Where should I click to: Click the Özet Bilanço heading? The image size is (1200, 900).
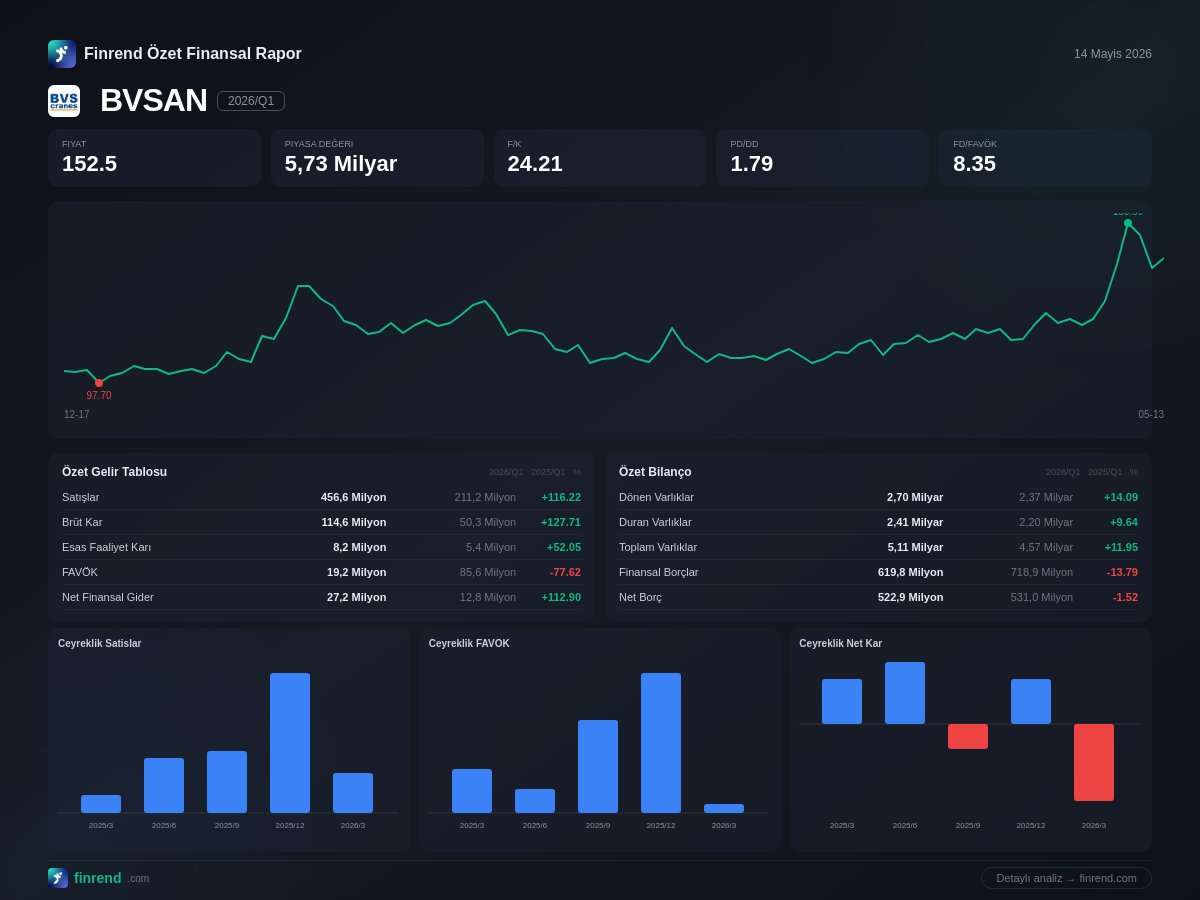point(655,472)
